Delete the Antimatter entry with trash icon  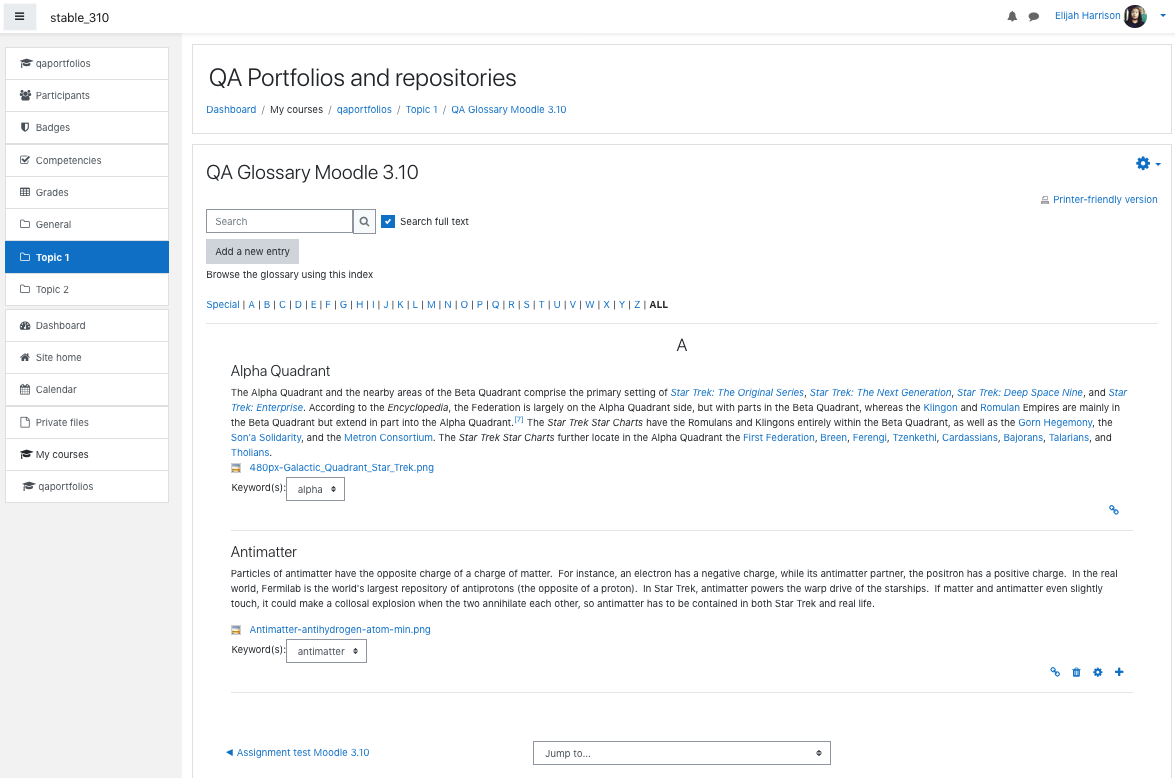(1076, 672)
